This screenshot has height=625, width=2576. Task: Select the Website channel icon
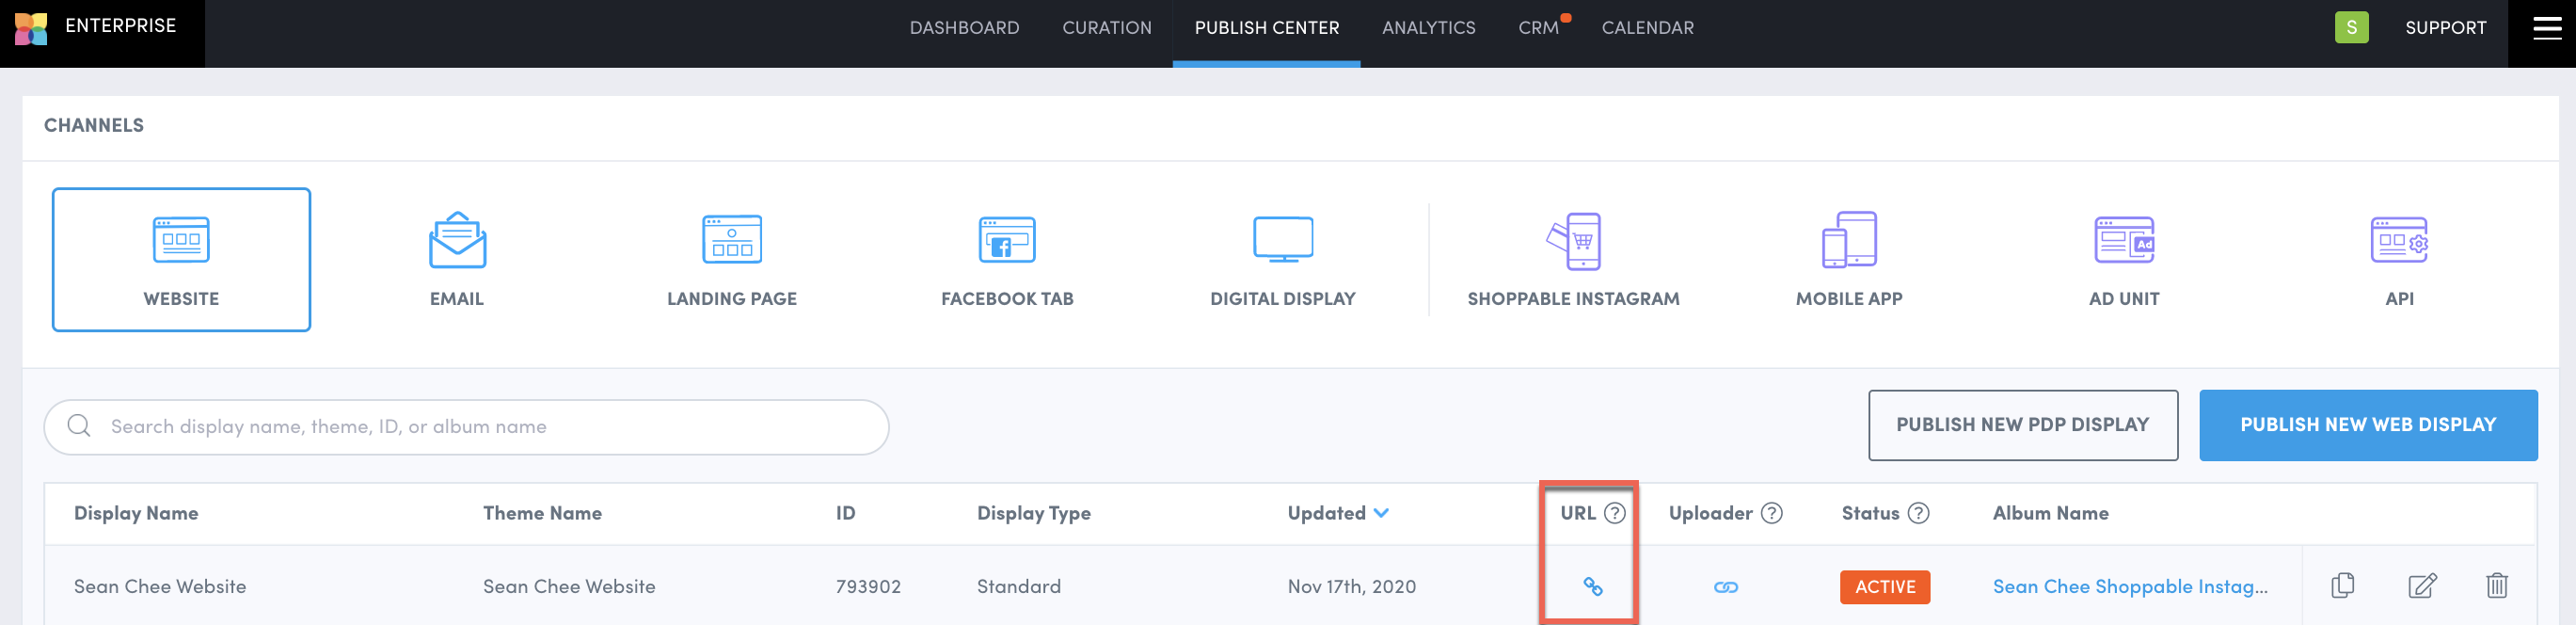tap(181, 240)
